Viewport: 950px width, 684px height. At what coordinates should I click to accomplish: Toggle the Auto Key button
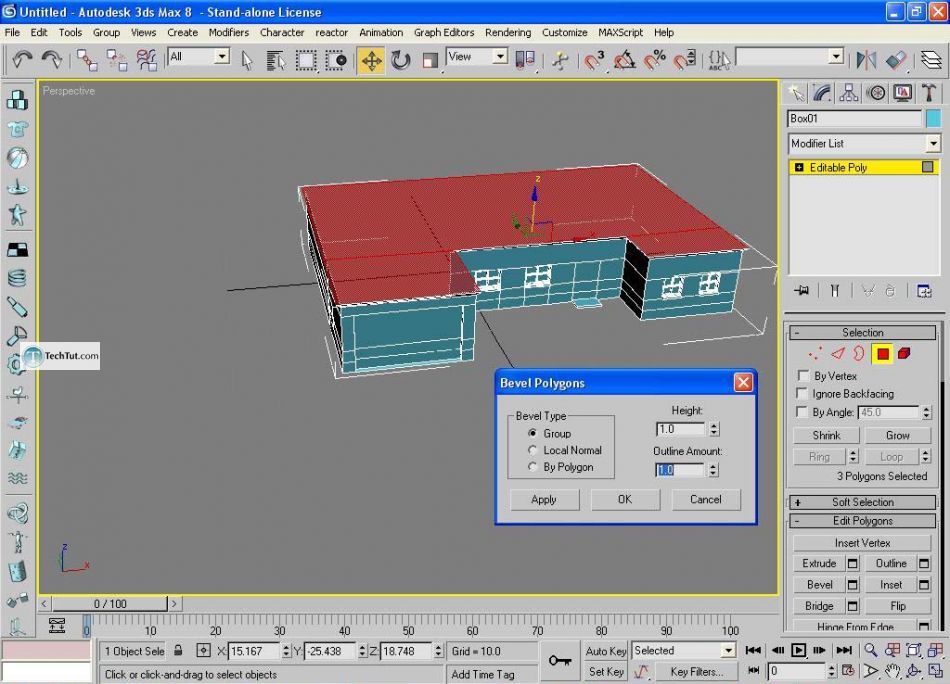click(x=605, y=651)
